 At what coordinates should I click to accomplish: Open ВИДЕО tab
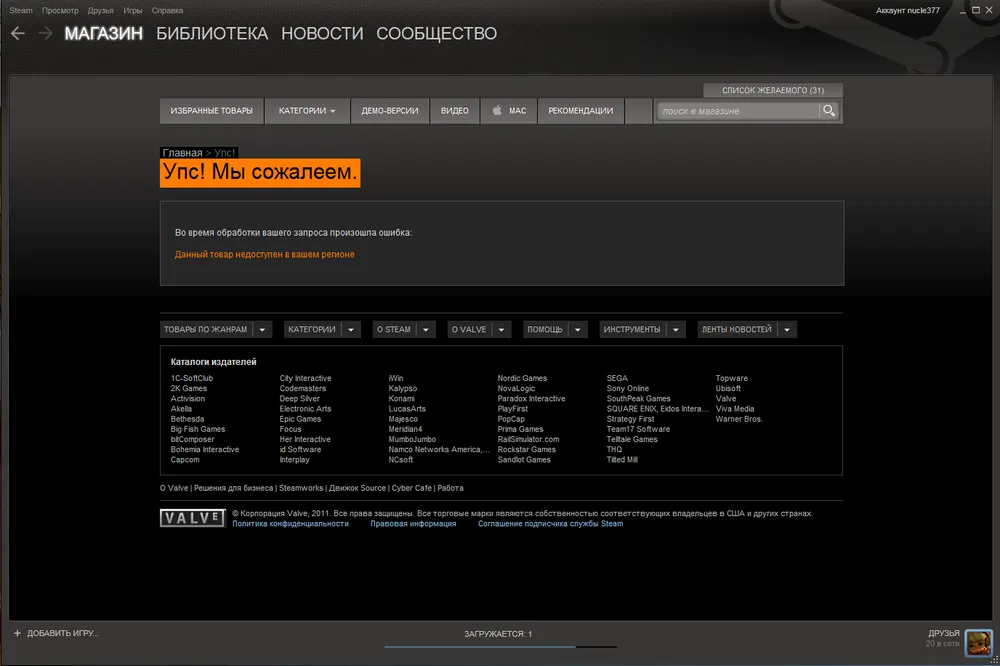(x=455, y=110)
